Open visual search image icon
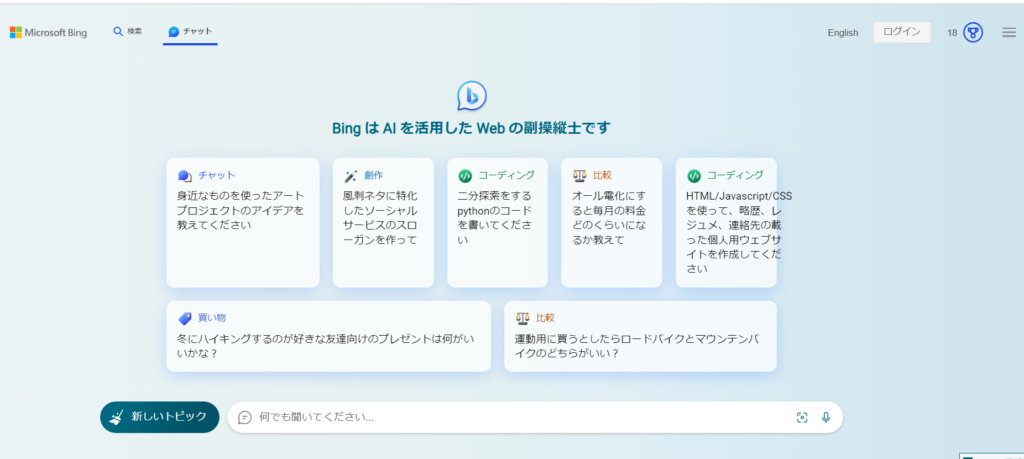 pos(802,418)
